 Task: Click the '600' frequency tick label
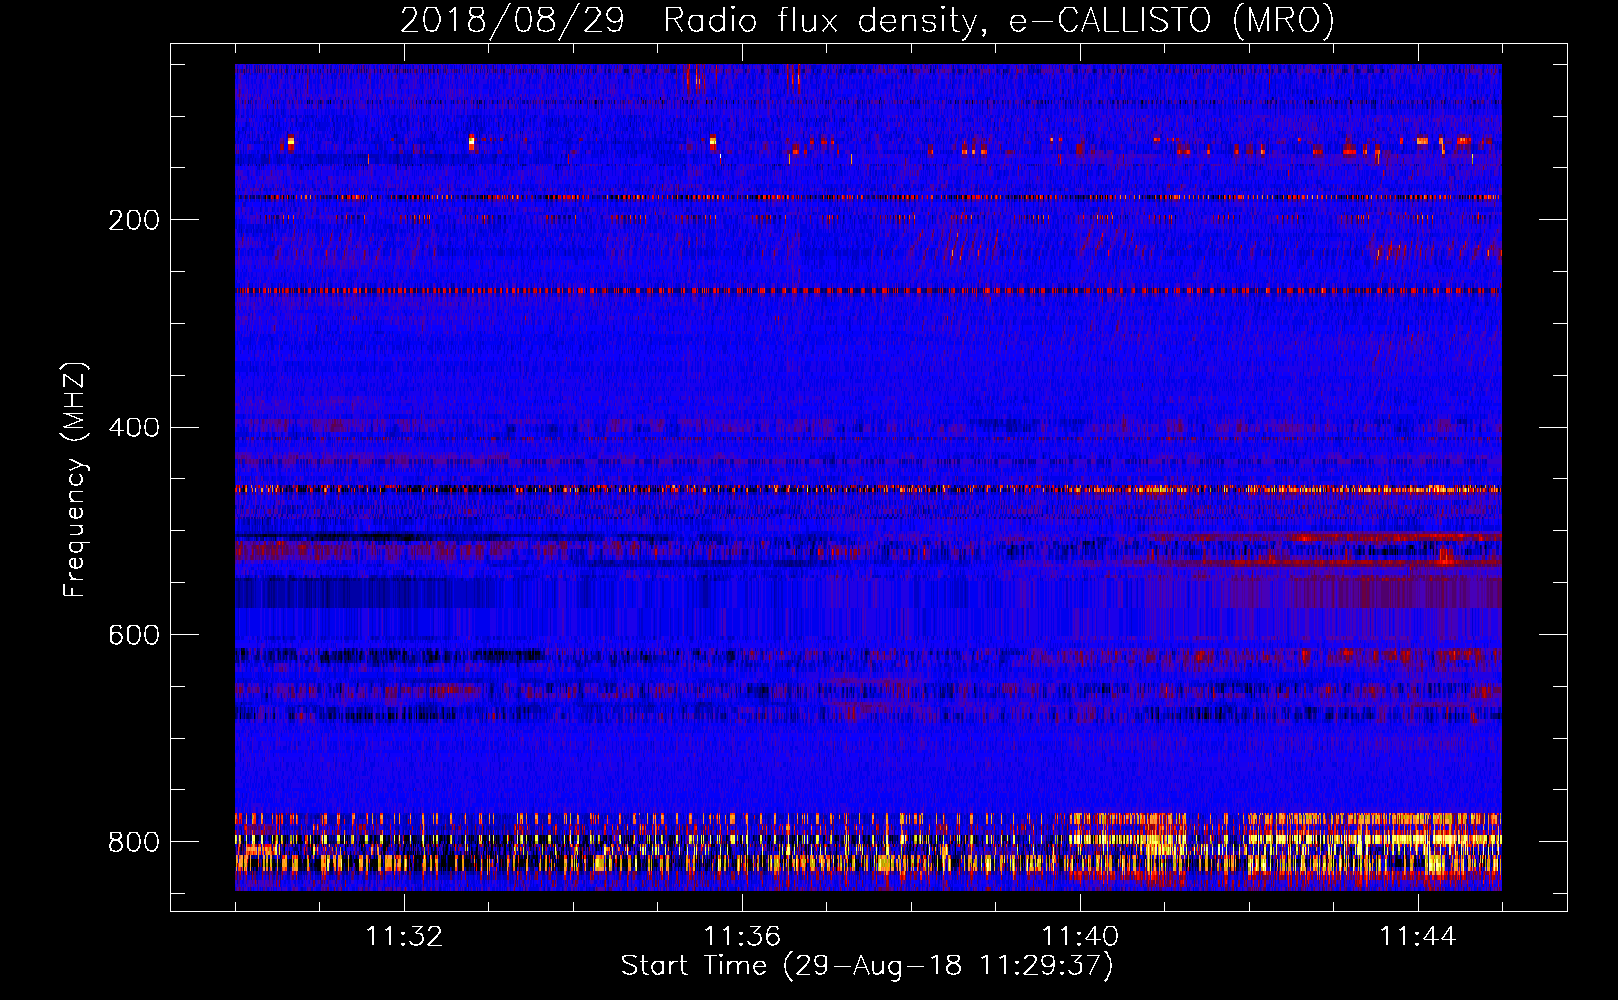click(x=134, y=635)
